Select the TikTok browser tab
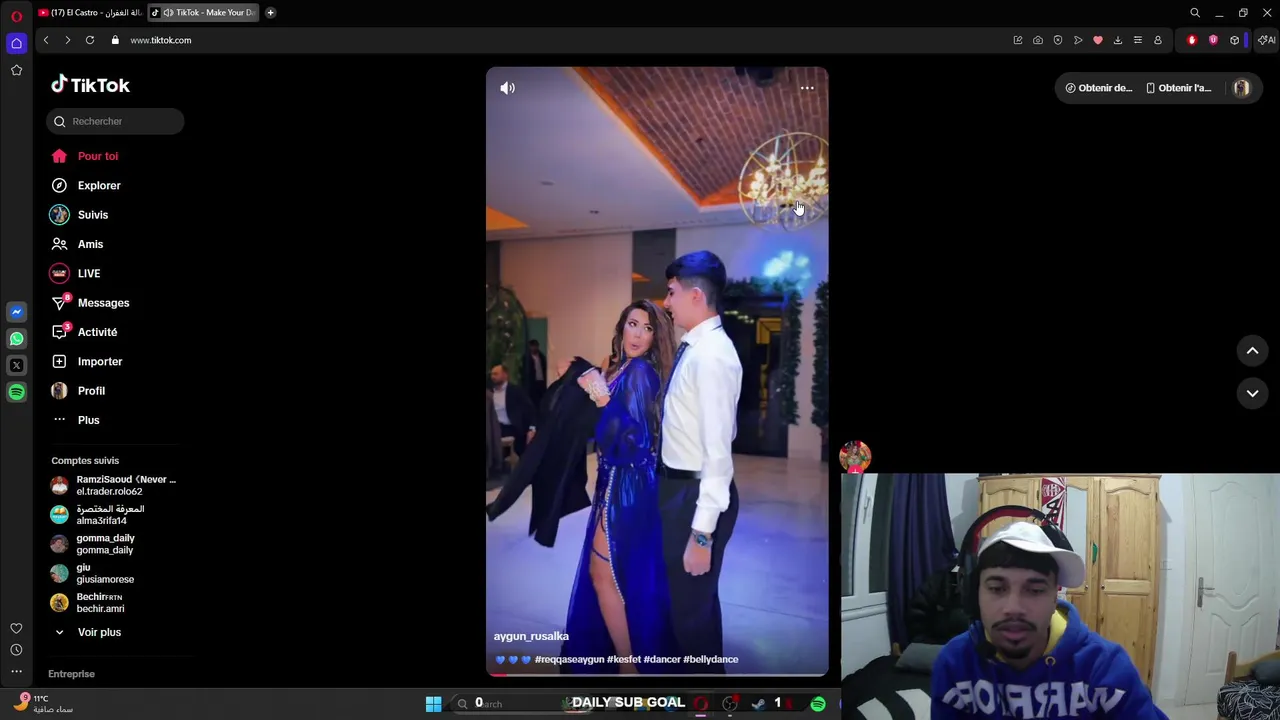Viewport: 1280px width, 720px height. coord(205,12)
